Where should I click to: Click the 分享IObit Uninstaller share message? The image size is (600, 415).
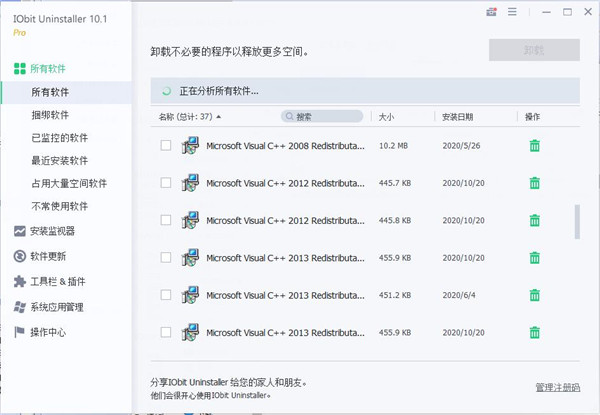tap(229, 382)
